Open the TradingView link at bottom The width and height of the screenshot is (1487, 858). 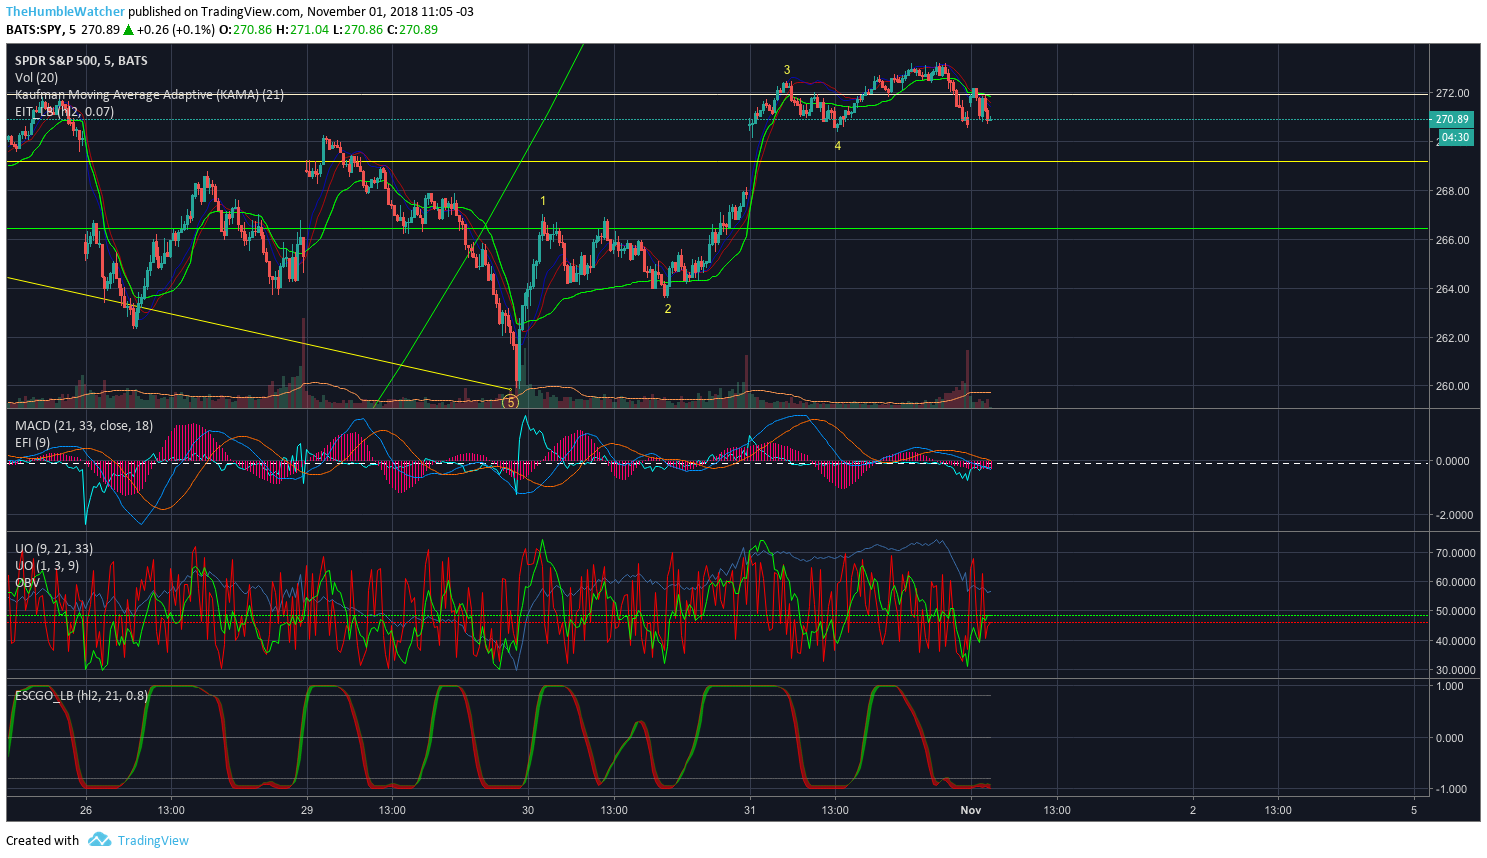153,840
